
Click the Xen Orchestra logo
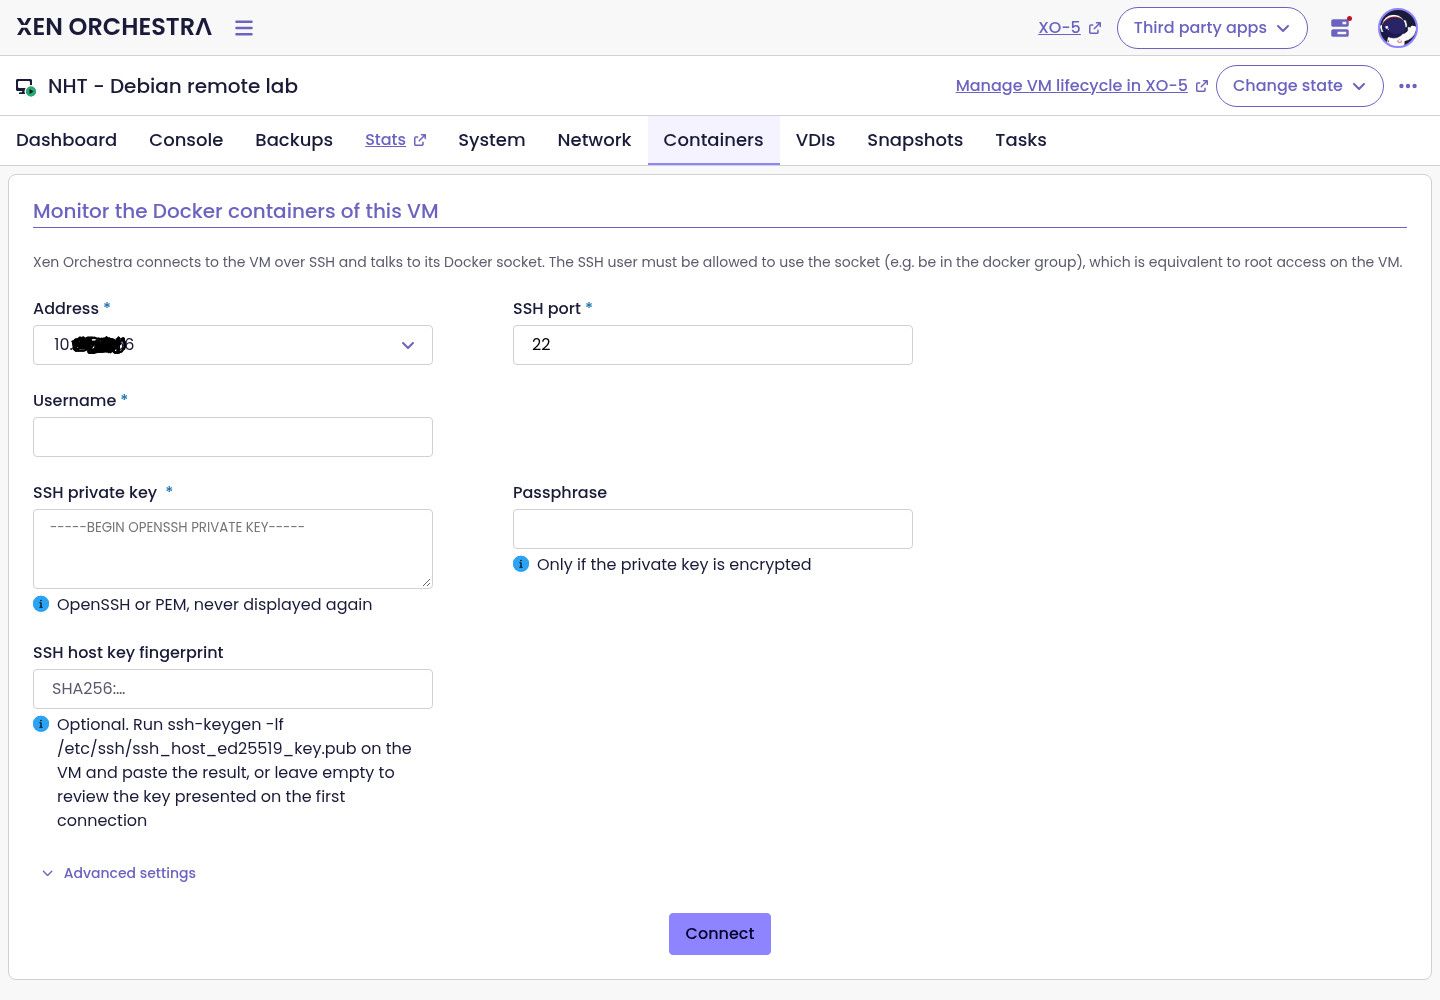point(114,27)
